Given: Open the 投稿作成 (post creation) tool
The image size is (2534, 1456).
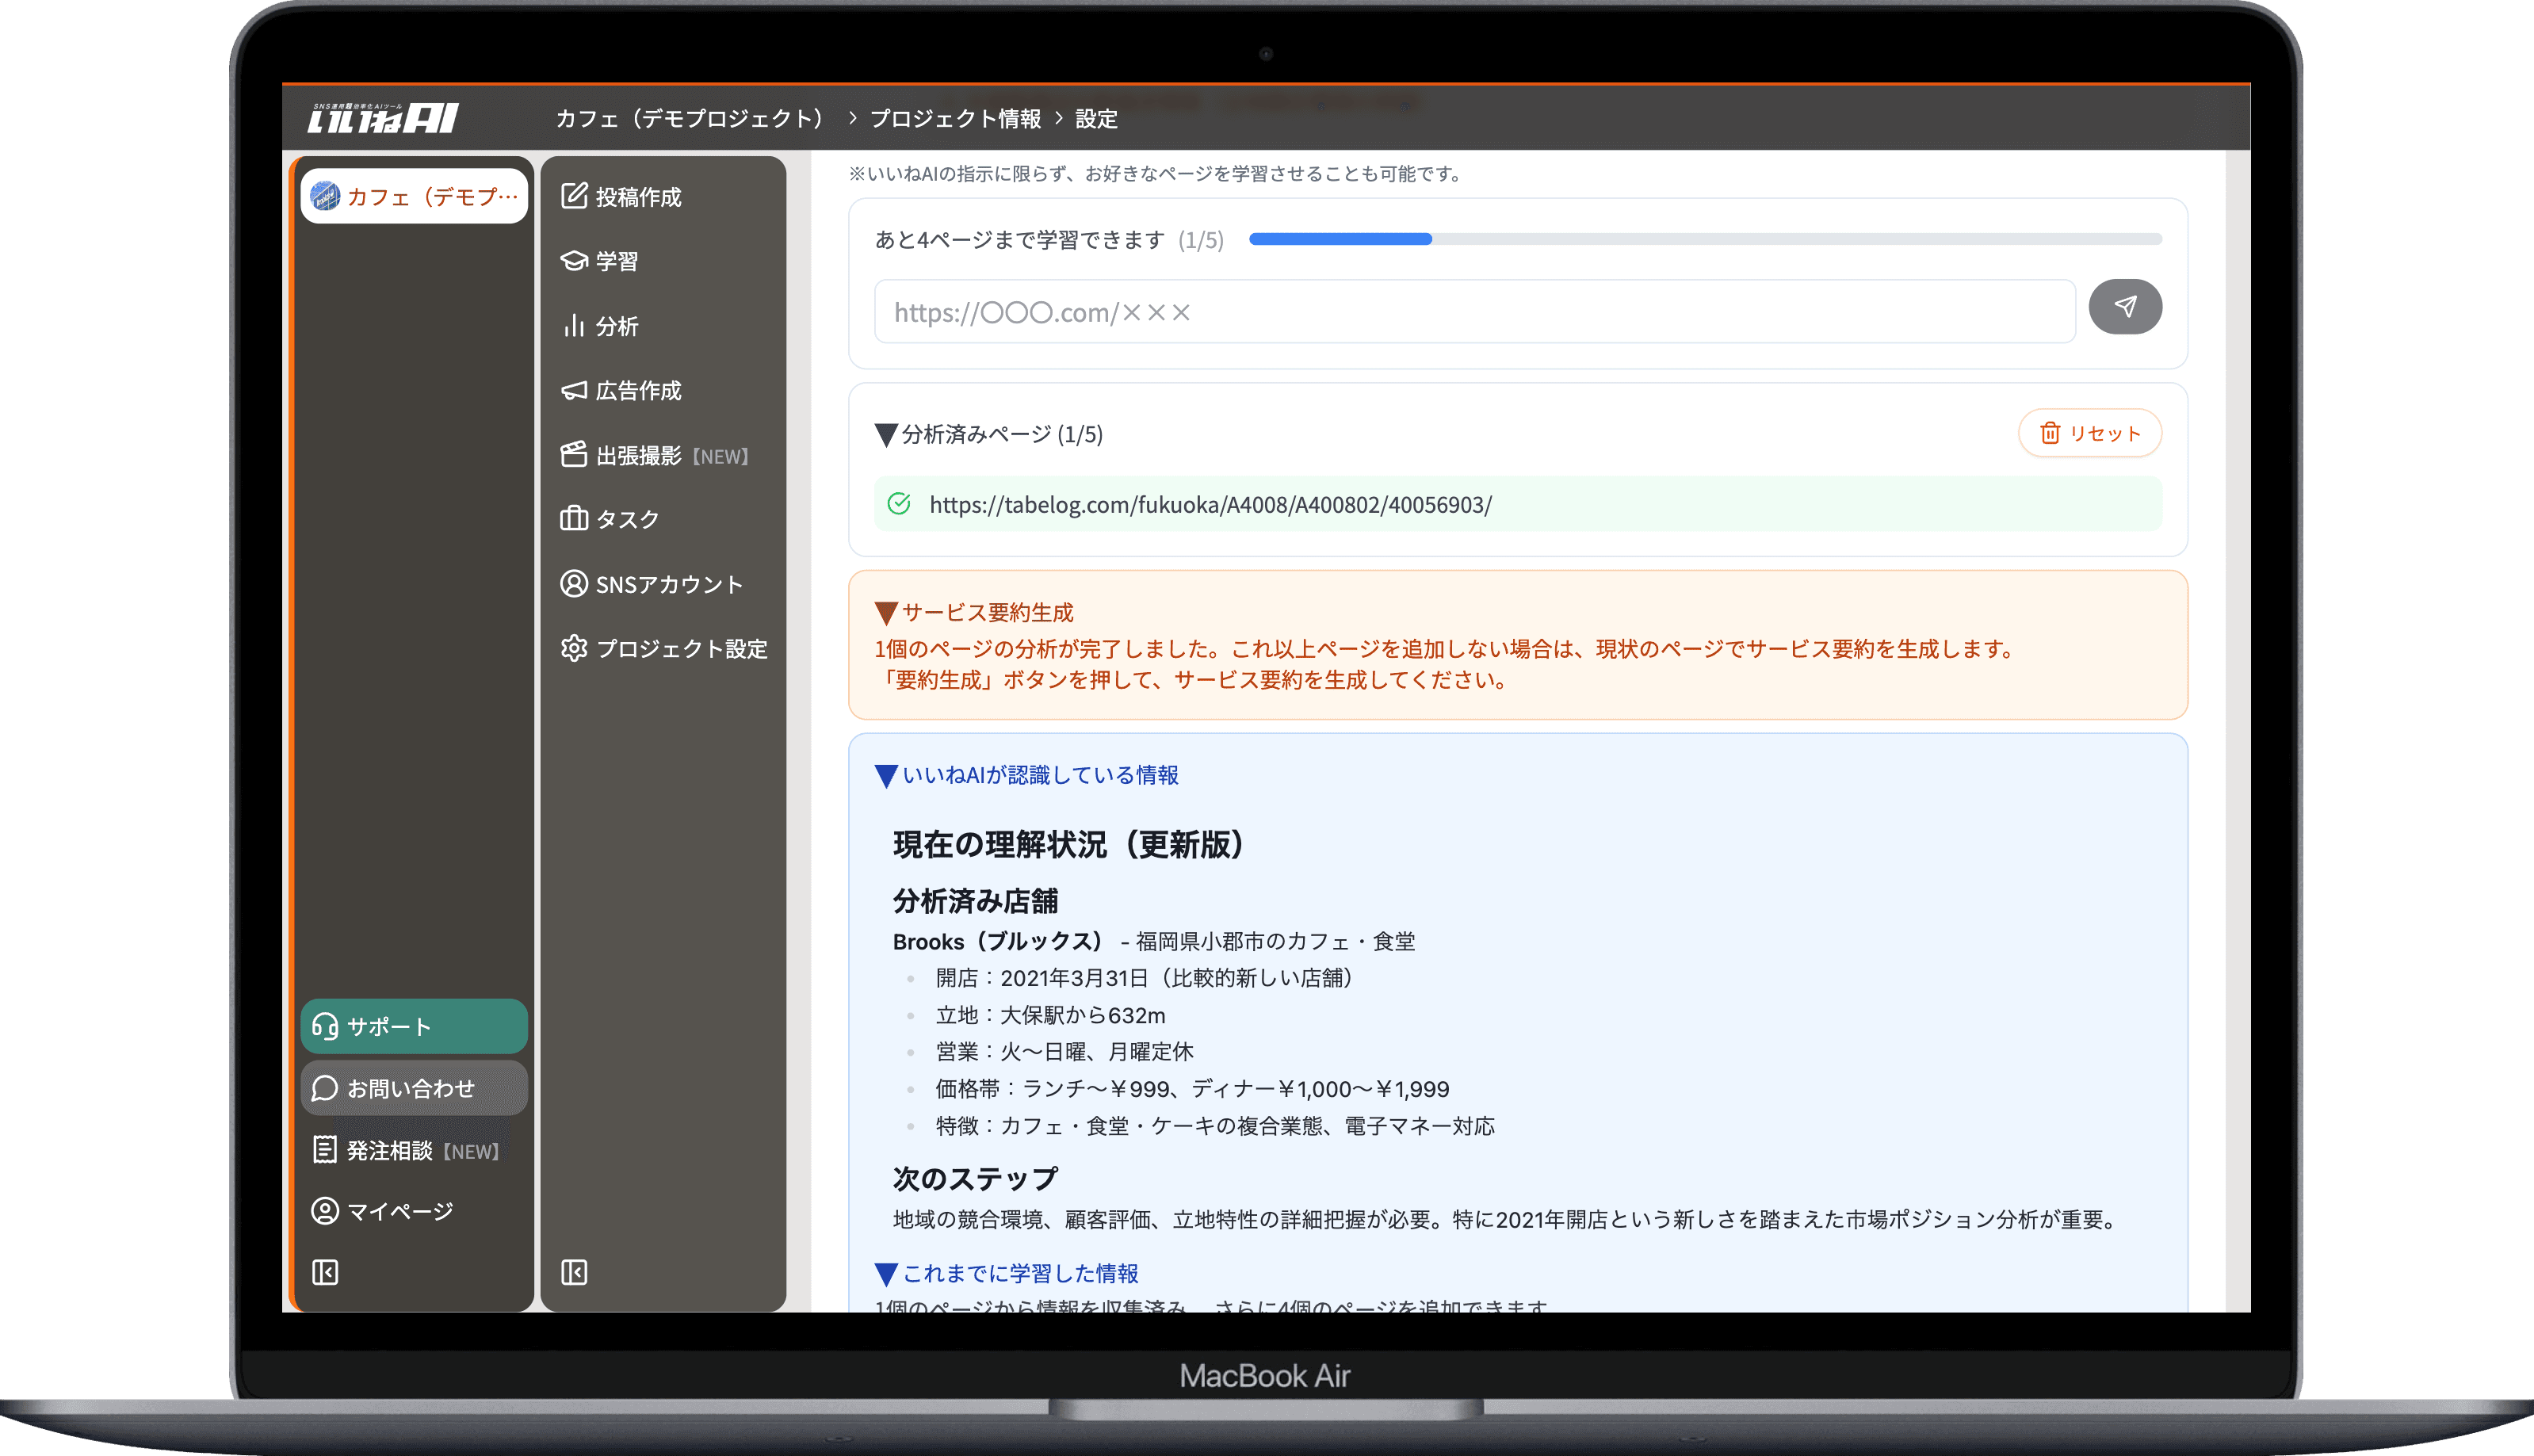Looking at the screenshot, I should point(638,196).
